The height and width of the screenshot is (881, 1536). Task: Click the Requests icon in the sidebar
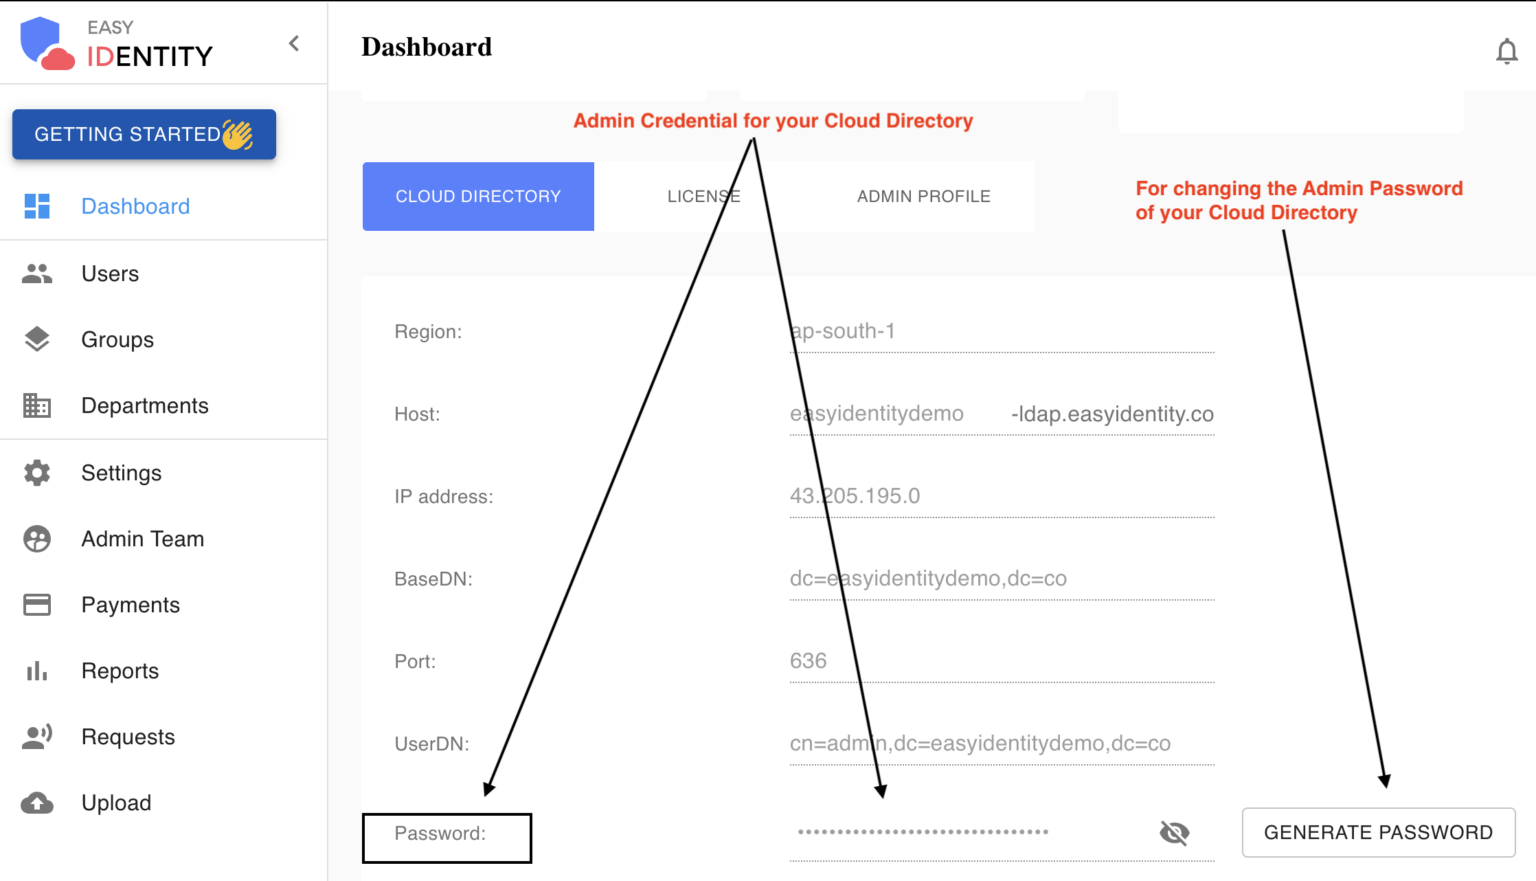pyautogui.click(x=37, y=736)
